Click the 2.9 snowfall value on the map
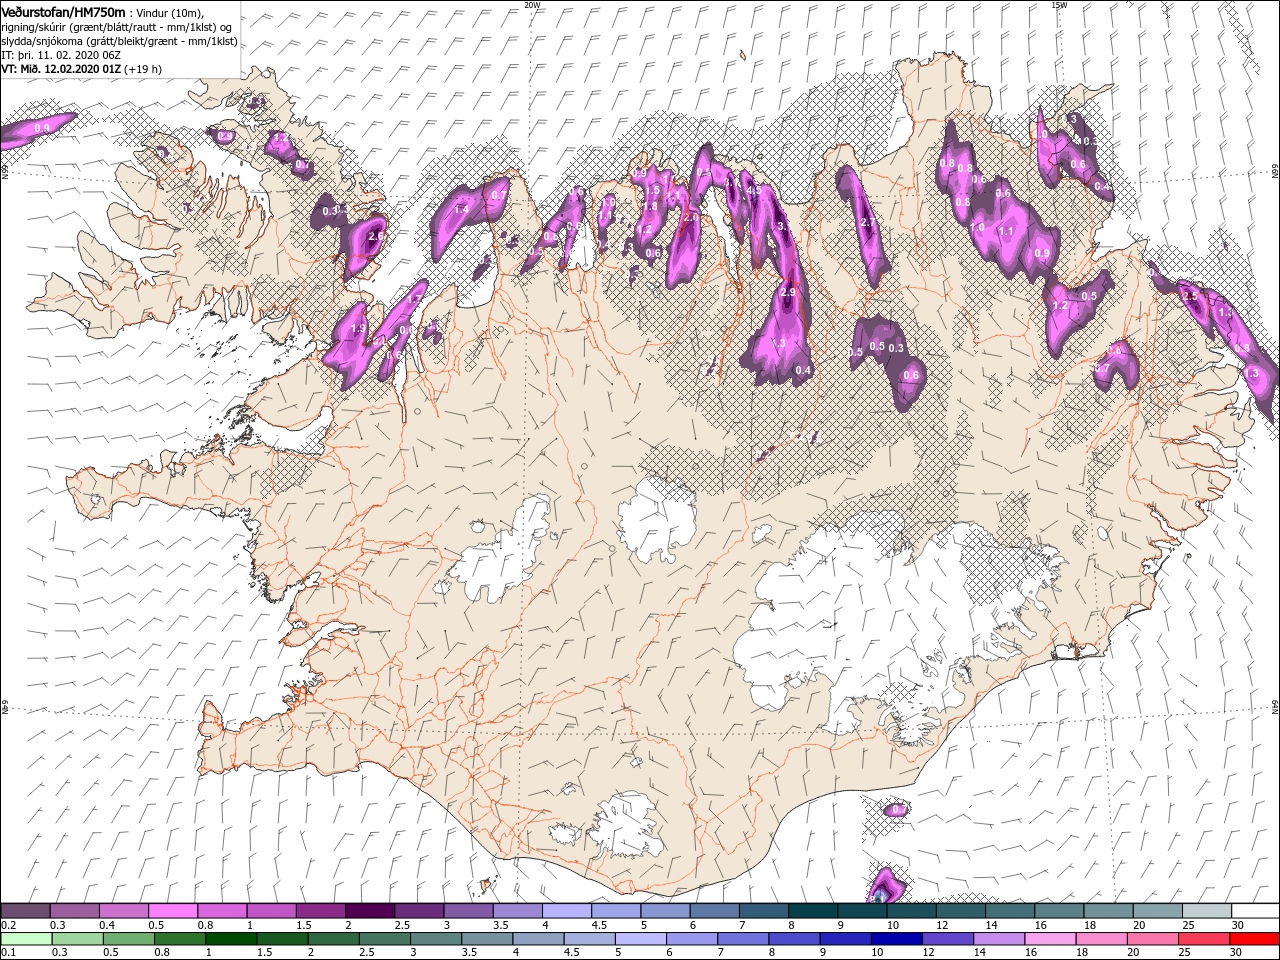The image size is (1280, 960). [788, 292]
